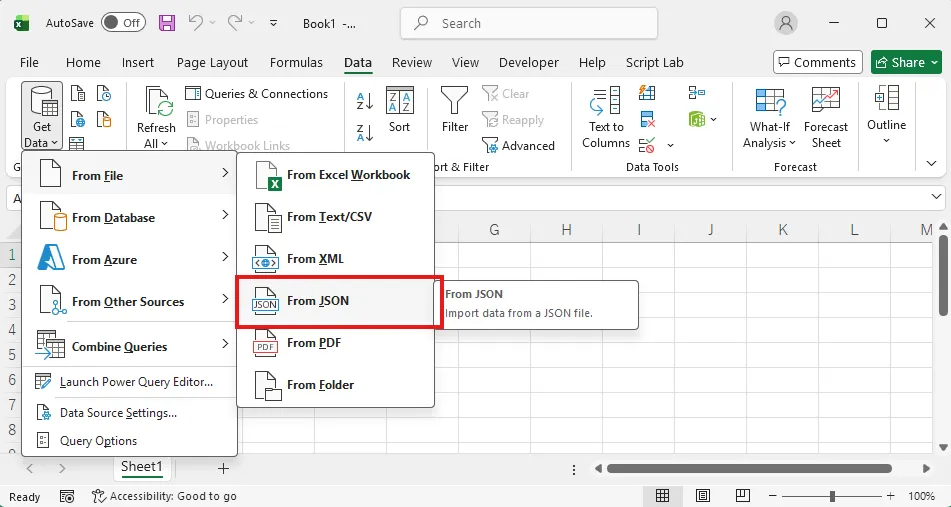951x507 pixels.
Task: Click Text to Columns
Action: (x=606, y=118)
